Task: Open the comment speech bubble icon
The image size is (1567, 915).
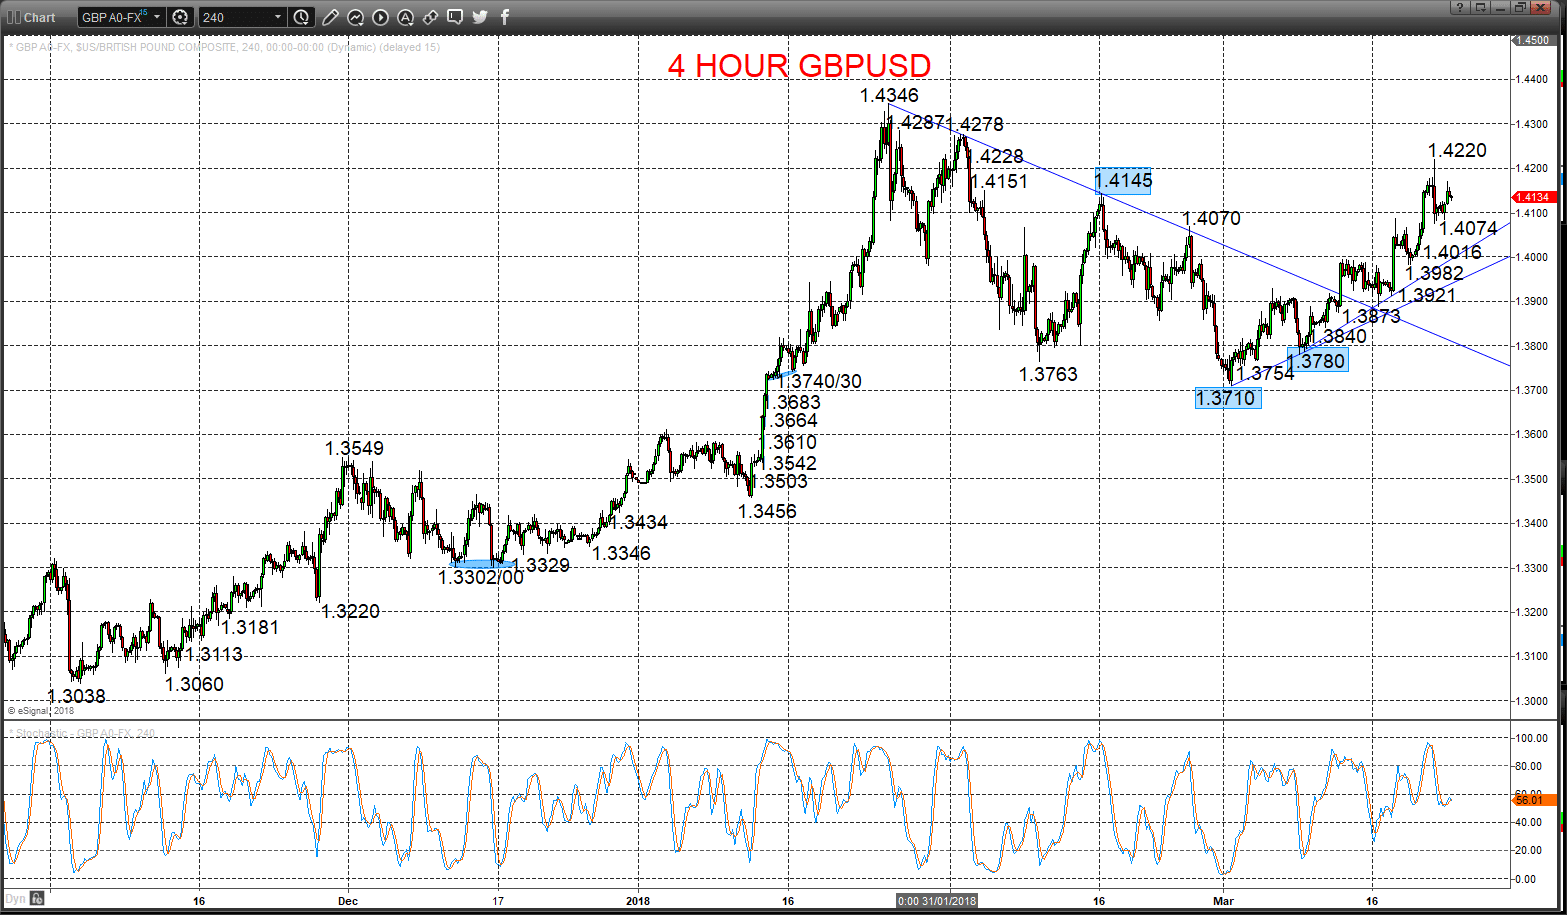Action: pos(455,17)
